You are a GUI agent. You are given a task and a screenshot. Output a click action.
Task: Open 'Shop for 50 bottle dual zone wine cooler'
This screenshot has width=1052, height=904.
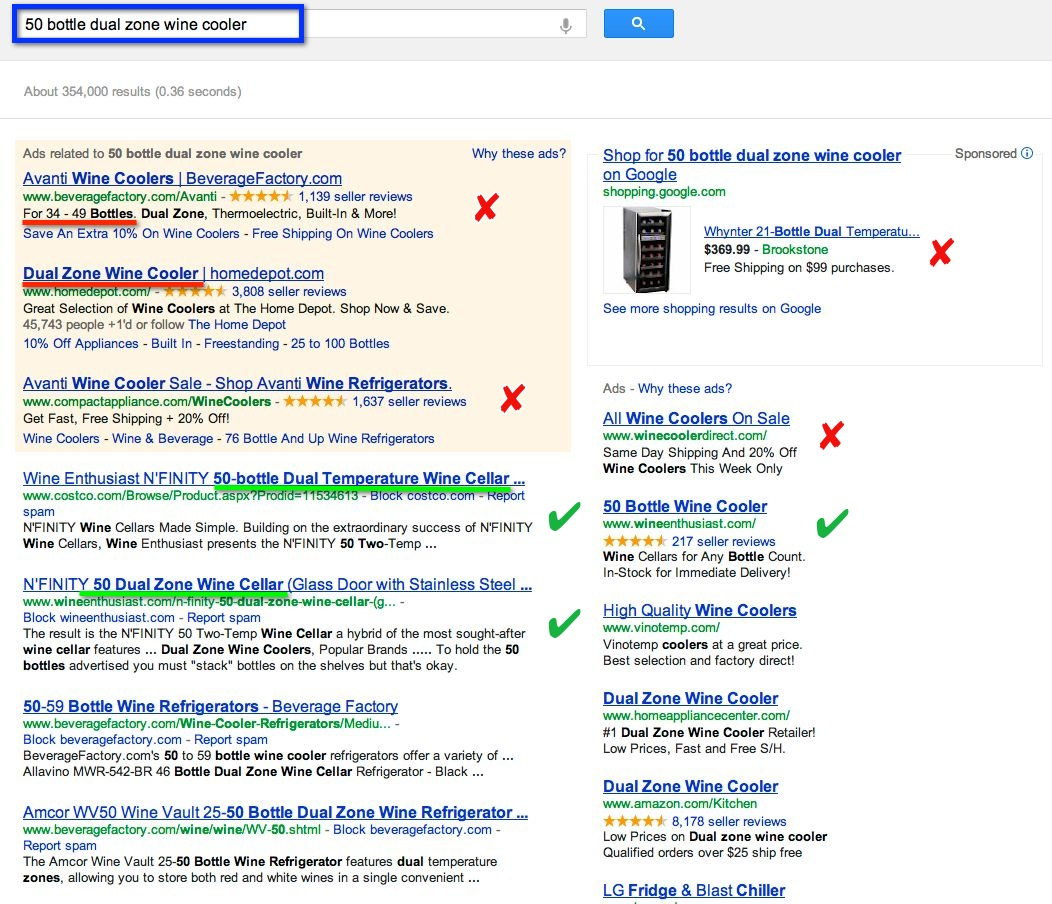click(751, 164)
